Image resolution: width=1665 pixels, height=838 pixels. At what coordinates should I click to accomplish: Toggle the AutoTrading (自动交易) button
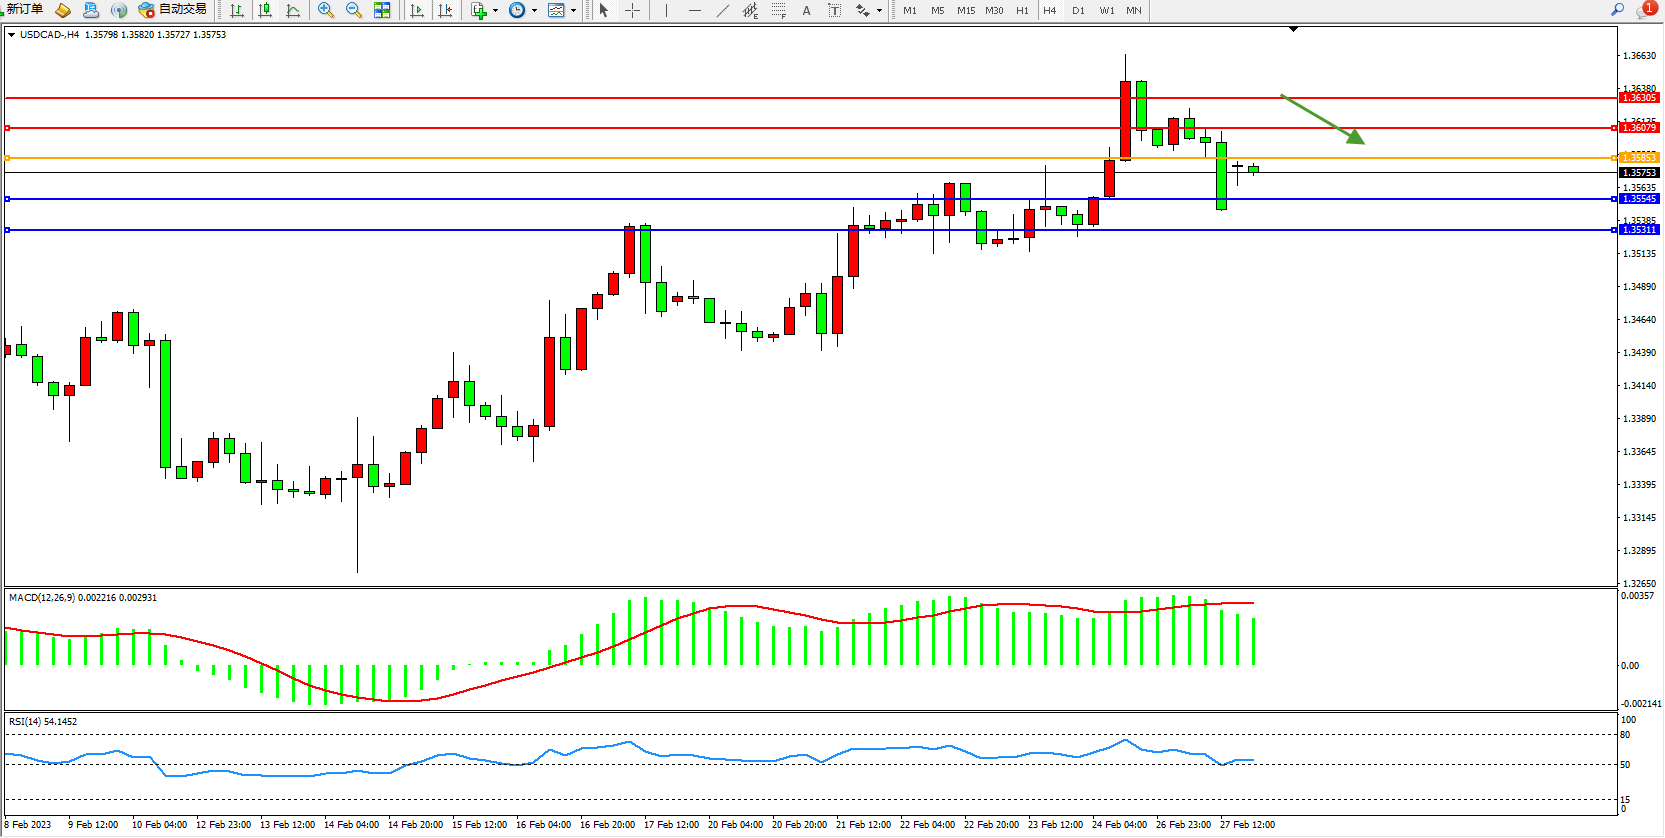[173, 10]
